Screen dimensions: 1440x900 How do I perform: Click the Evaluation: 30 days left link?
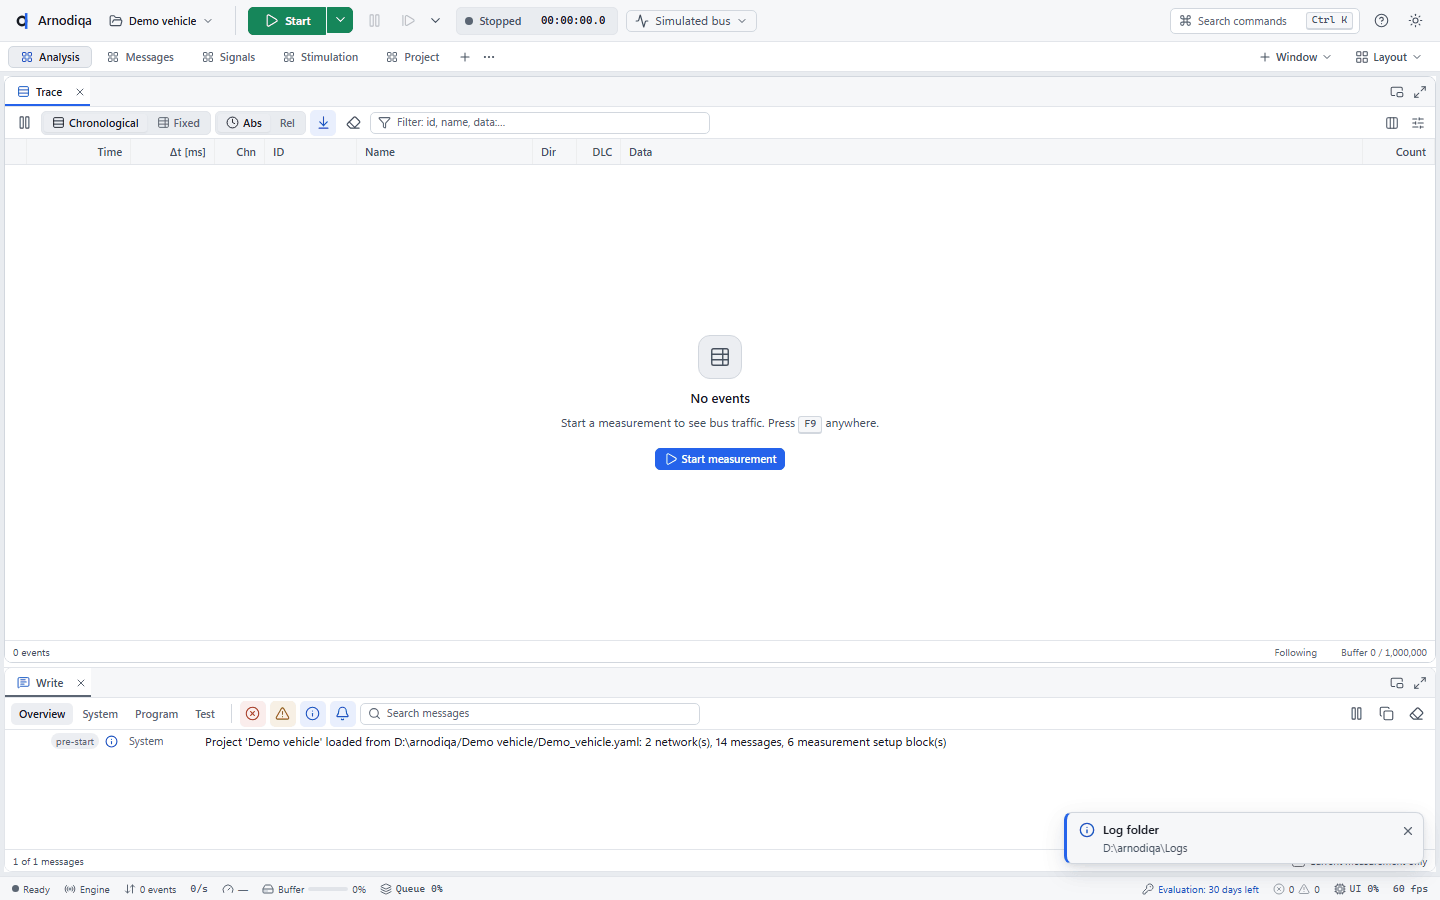[1201, 889]
